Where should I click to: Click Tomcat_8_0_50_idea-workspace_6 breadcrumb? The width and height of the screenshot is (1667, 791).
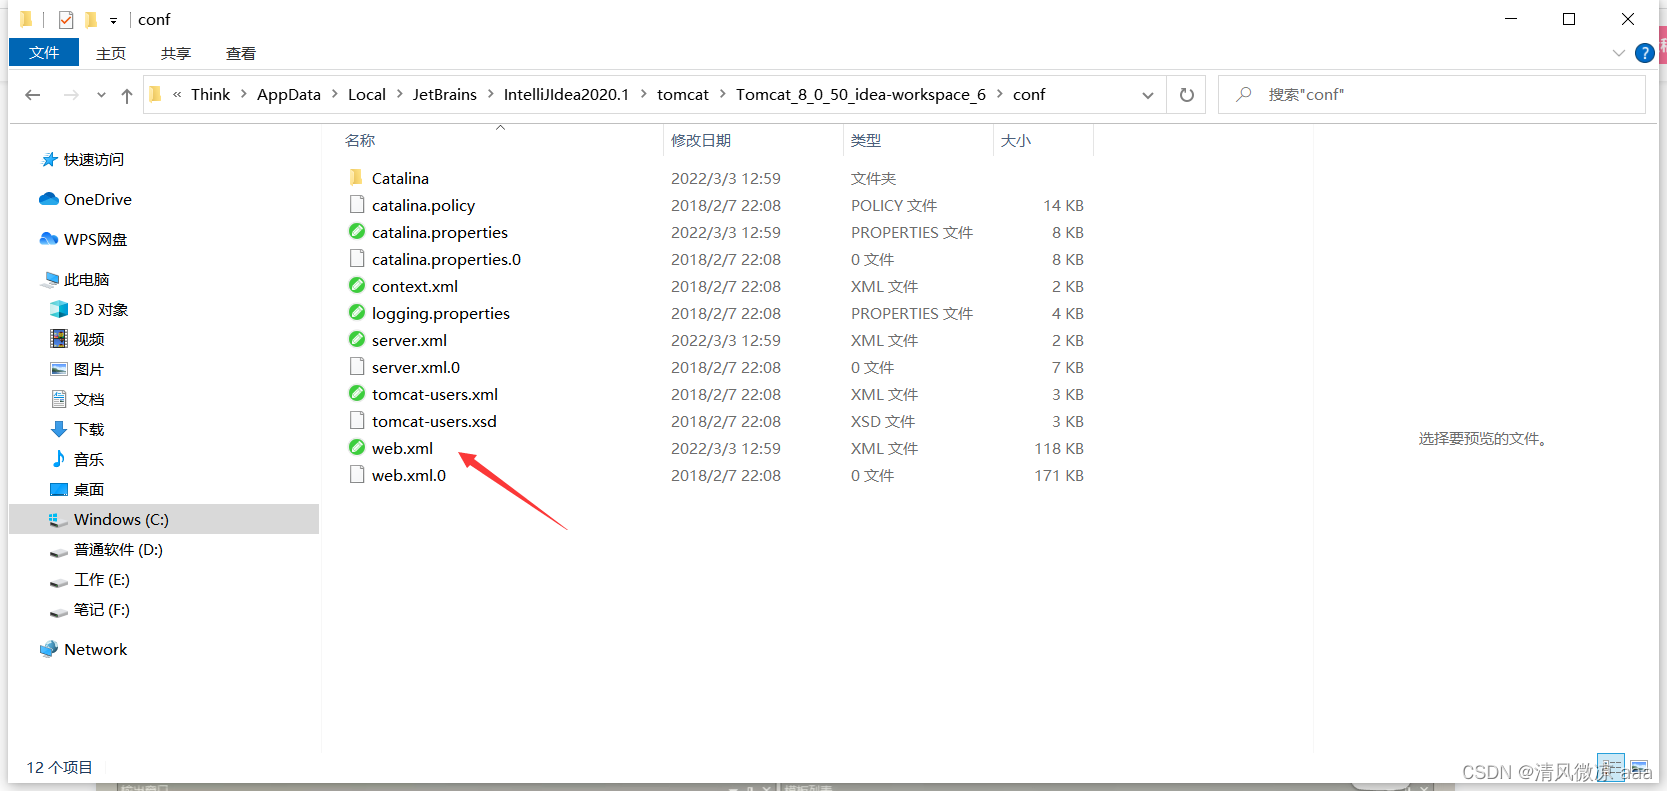click(861, 95)
